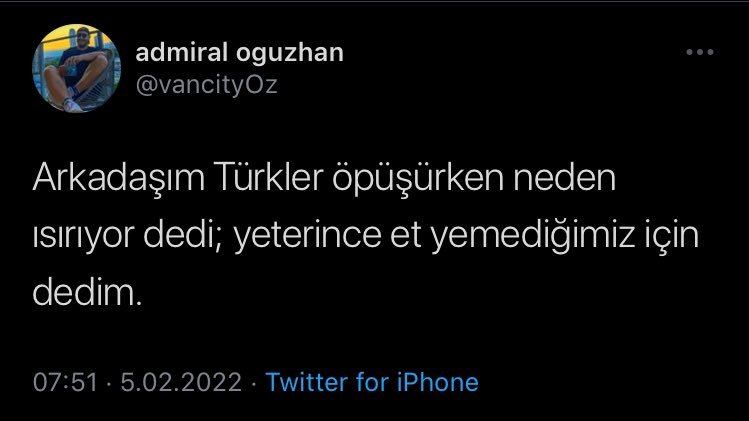Open the "admiral oguzhan" display name

tap(239, 53)
